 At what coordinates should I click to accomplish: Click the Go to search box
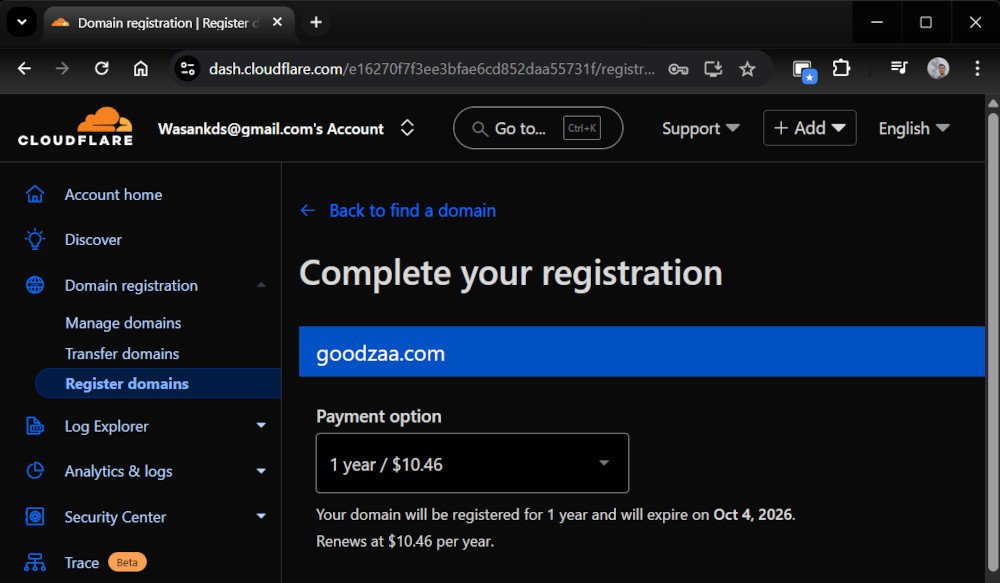(537, 128)
